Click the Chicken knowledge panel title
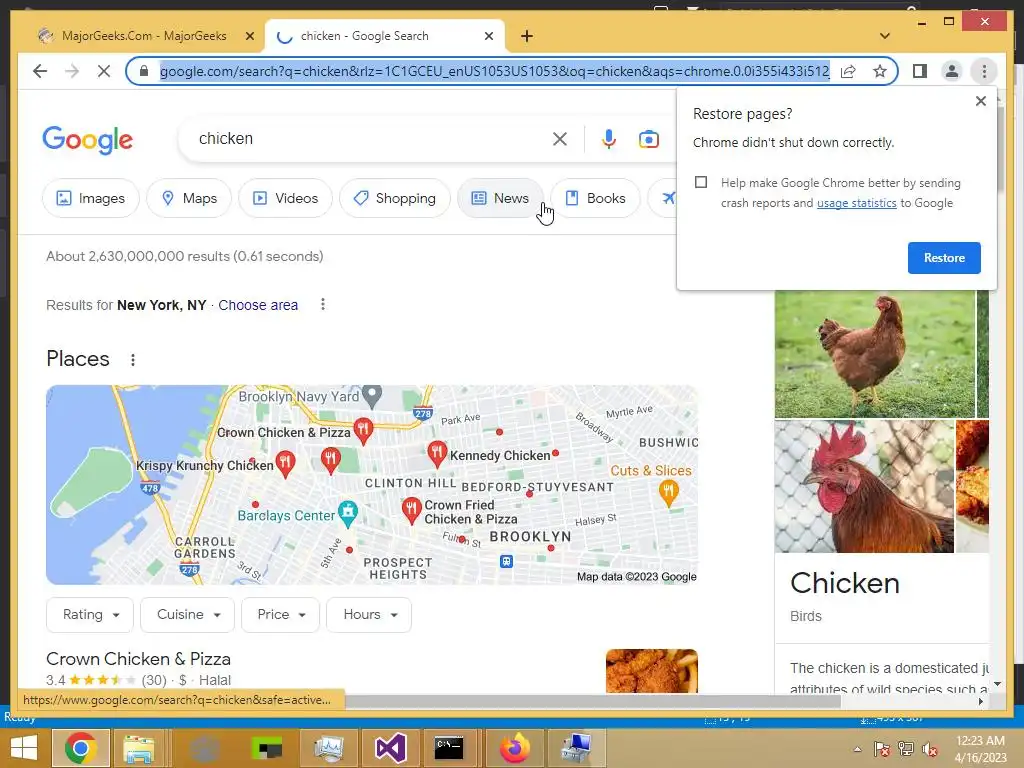 [x=844, y=583]
